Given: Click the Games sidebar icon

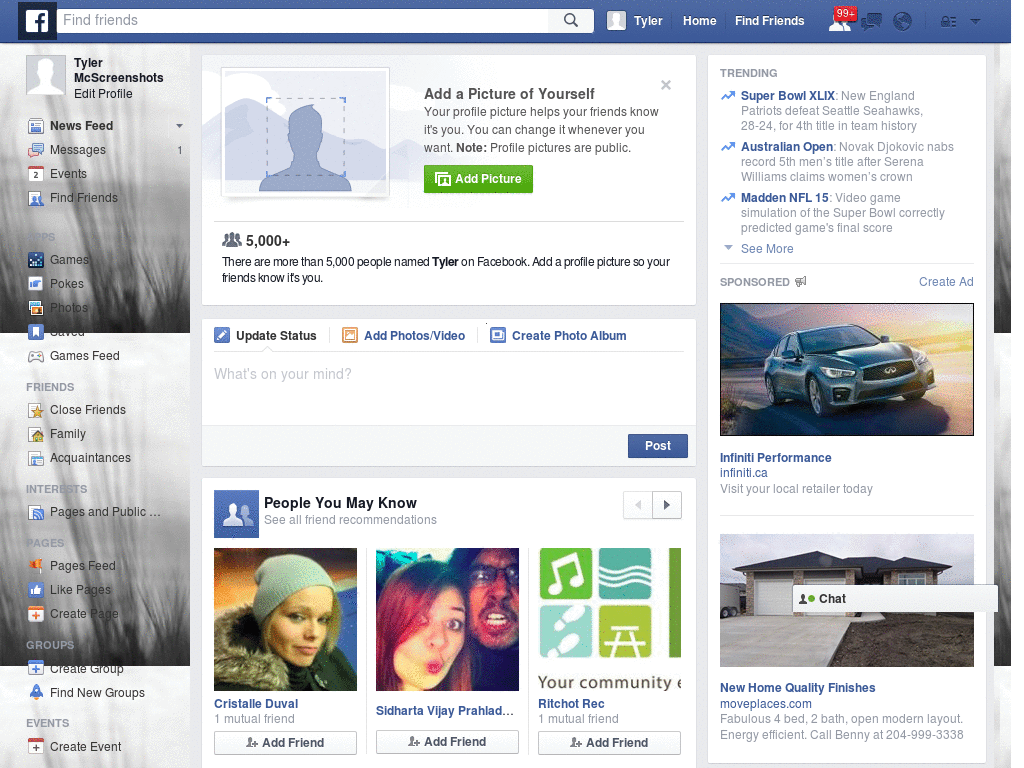Looking at the screenshot, I should 36,260.
